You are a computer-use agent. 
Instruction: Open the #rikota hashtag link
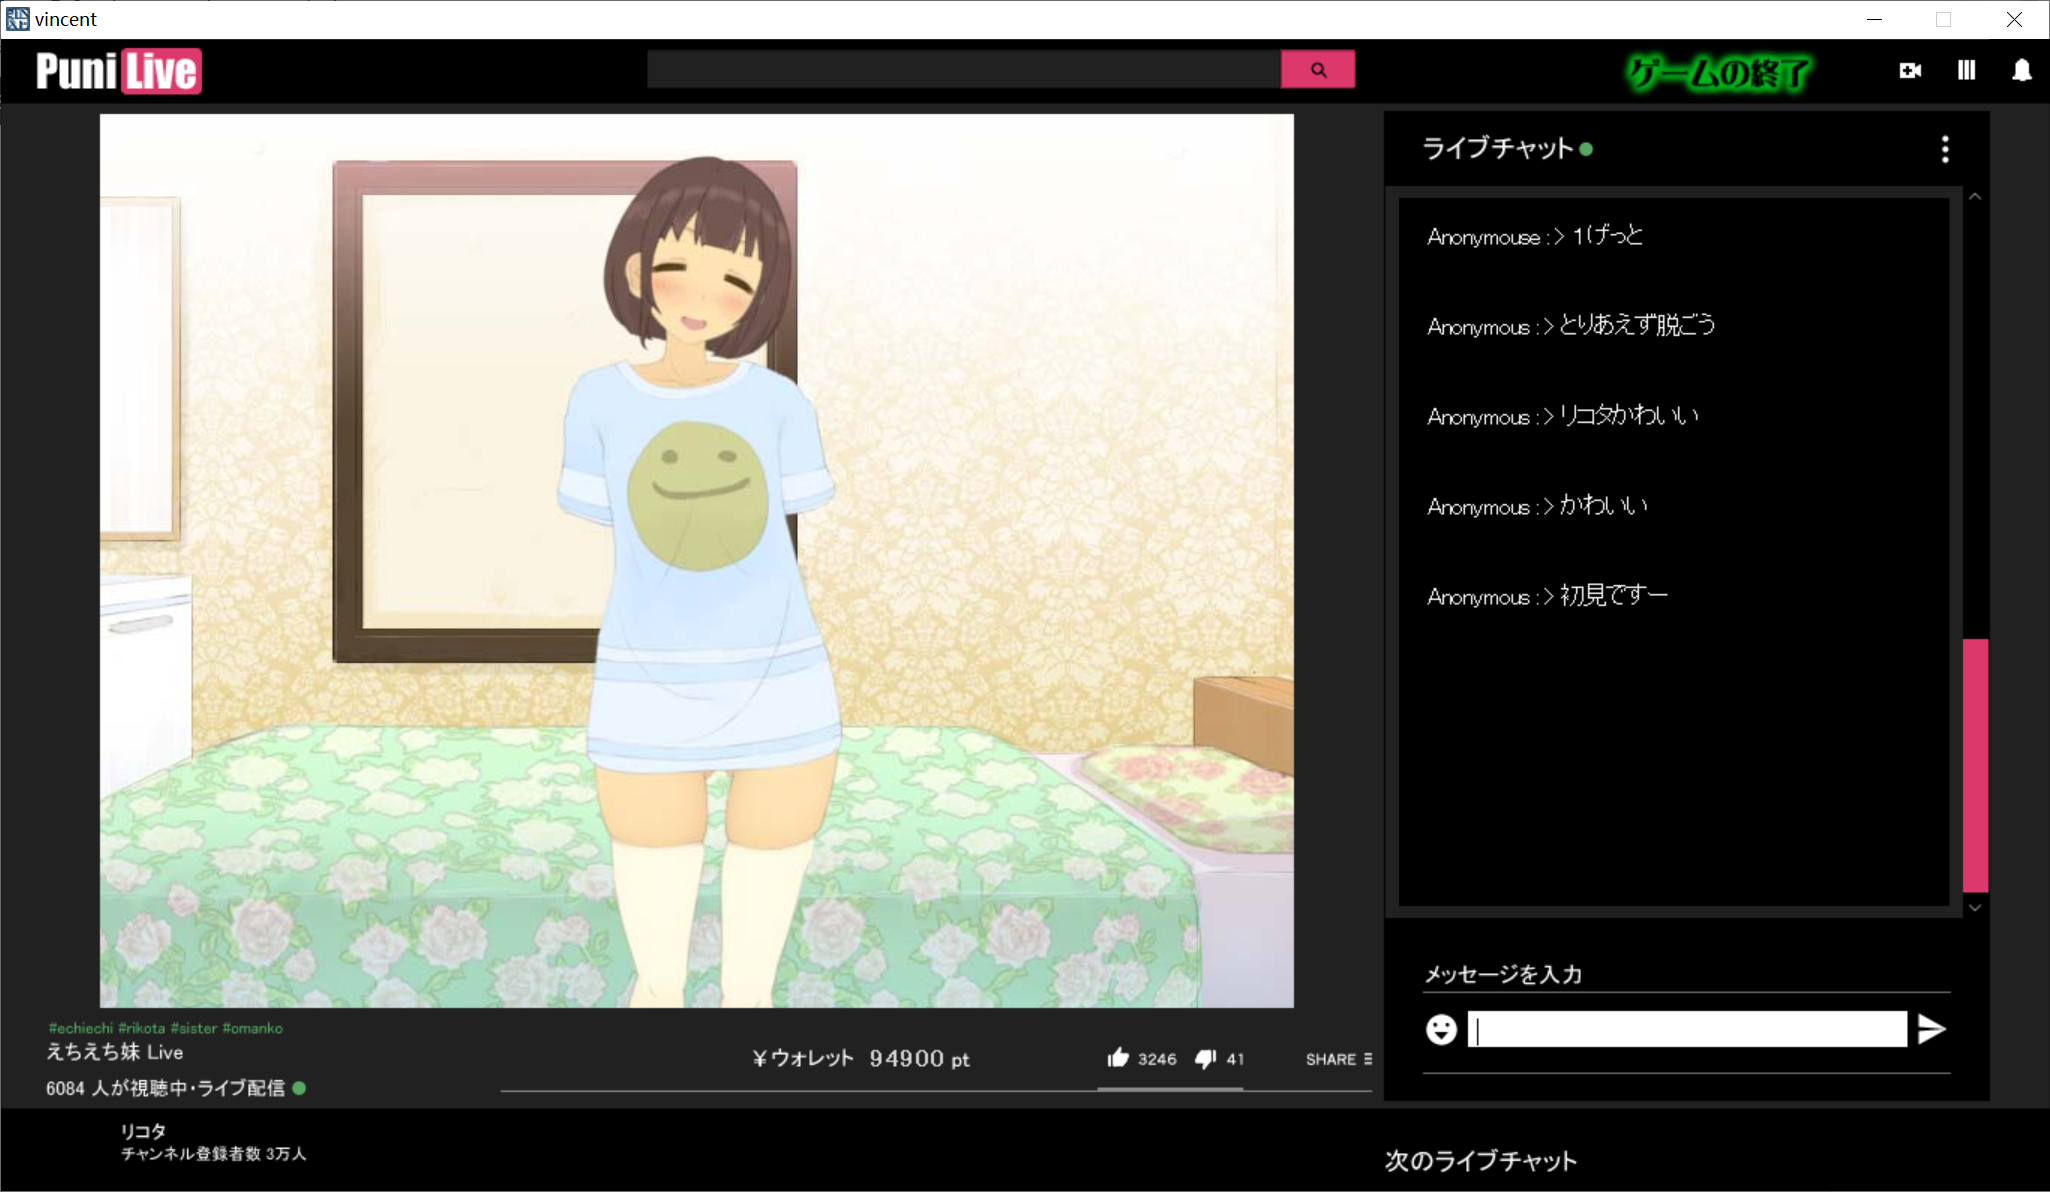(143, 1027)
